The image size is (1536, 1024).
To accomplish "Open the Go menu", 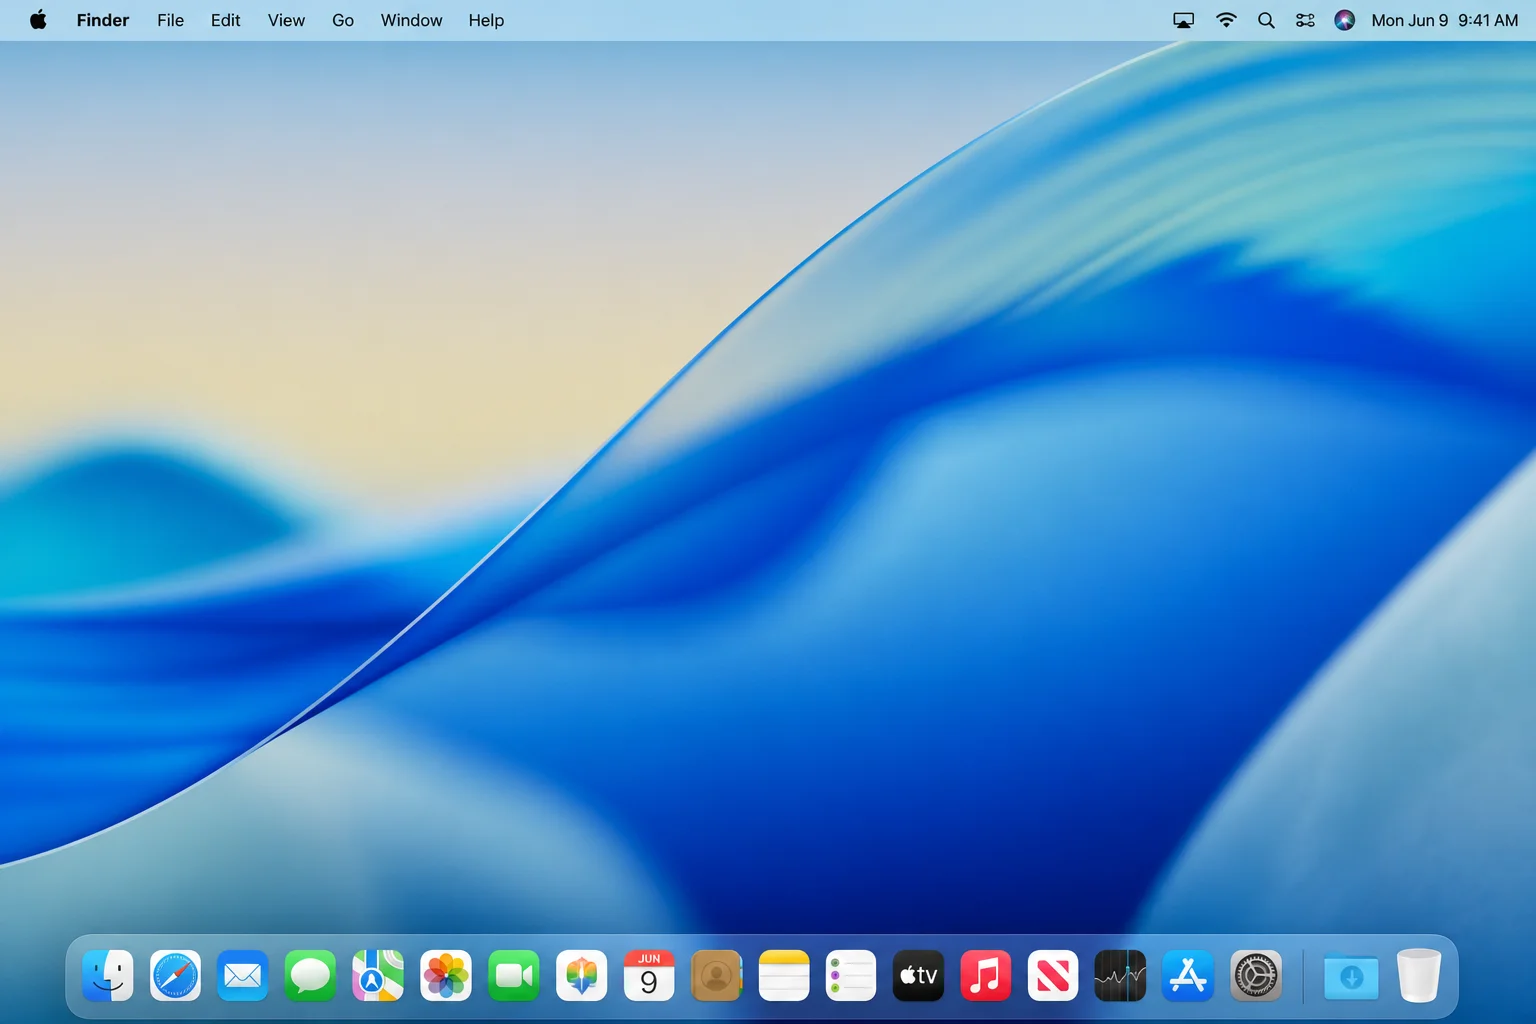I will click(x=343, y=20).
